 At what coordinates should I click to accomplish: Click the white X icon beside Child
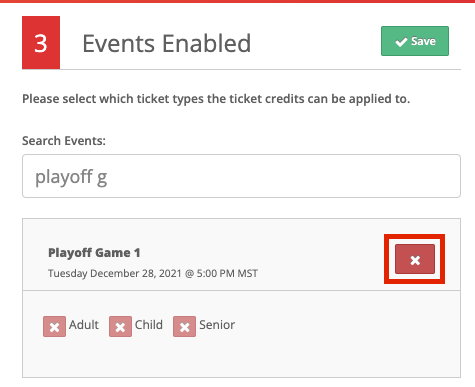click(x=120, y=327)
